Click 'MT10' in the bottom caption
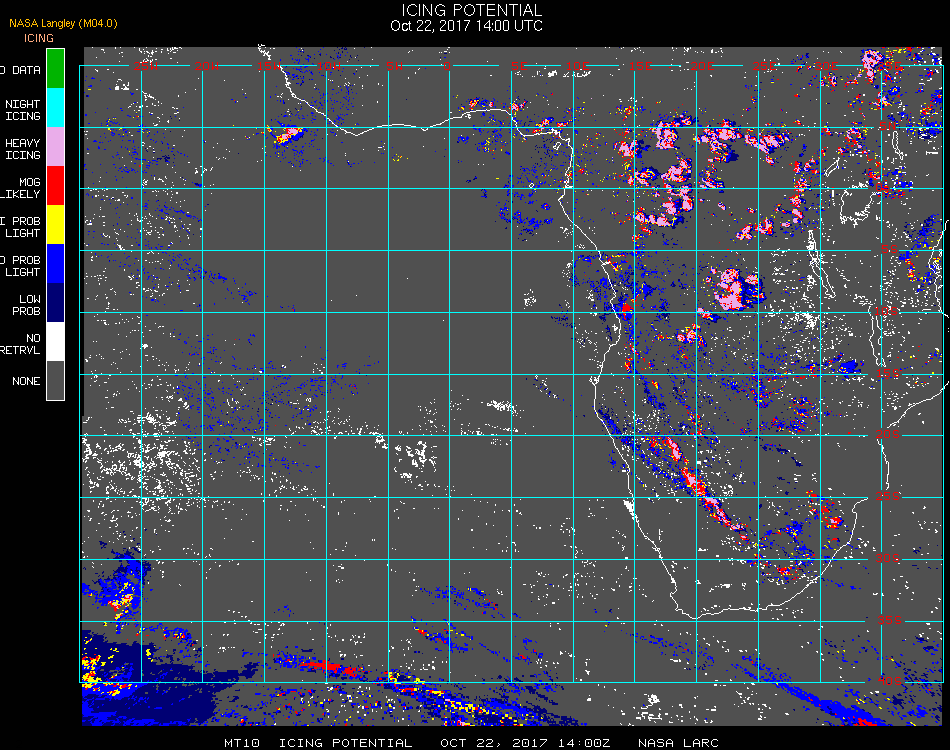Viewport: 950px width, 750px height. click(242, 743)
